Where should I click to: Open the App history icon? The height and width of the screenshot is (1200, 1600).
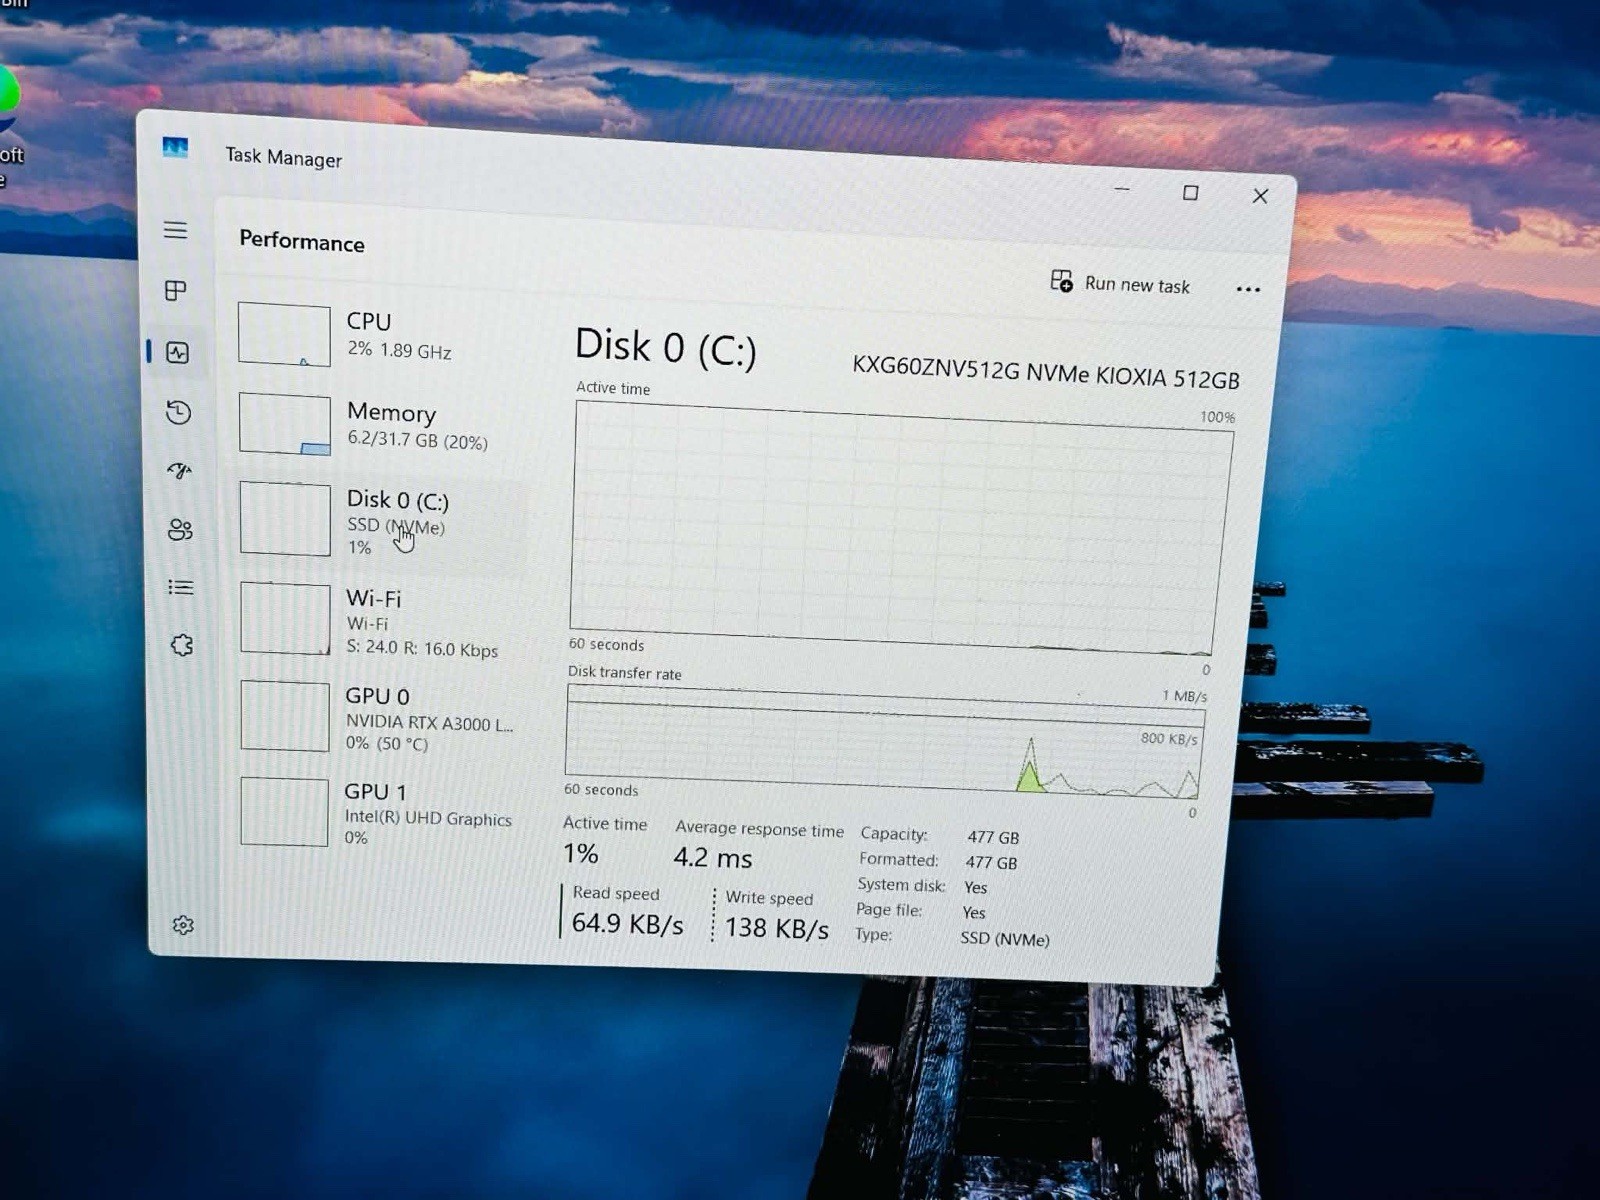tap(178, 412)
